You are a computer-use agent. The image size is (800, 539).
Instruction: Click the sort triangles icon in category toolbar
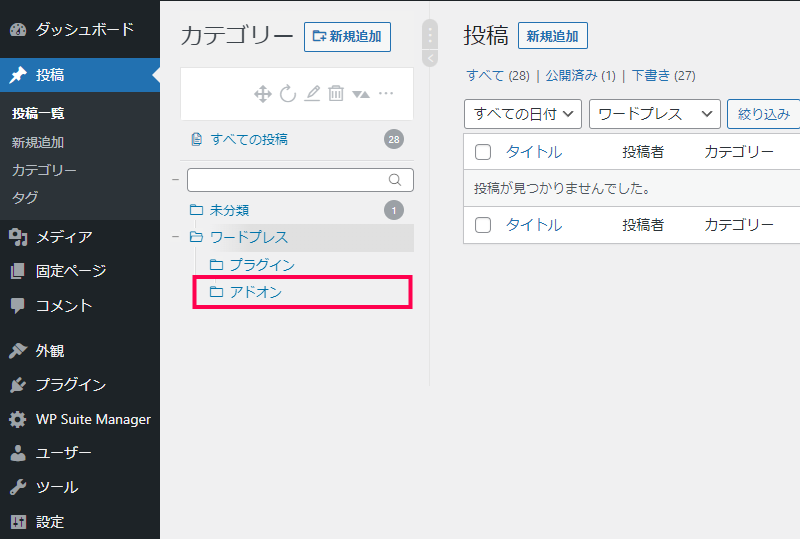(x=361, y=94)
